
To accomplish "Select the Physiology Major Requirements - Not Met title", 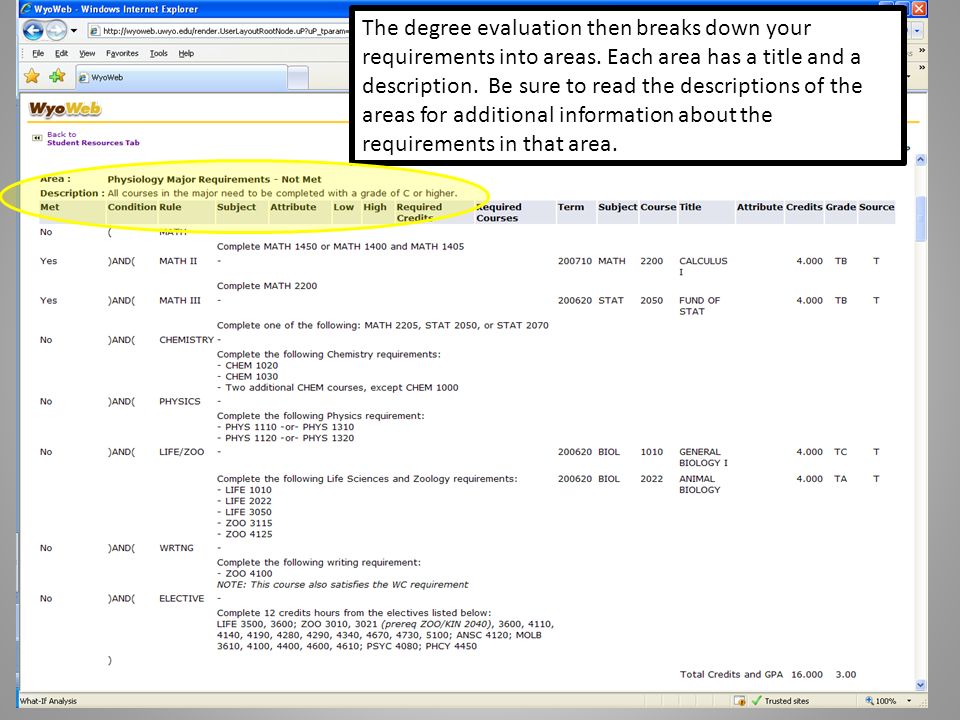I will pos(214,179).
